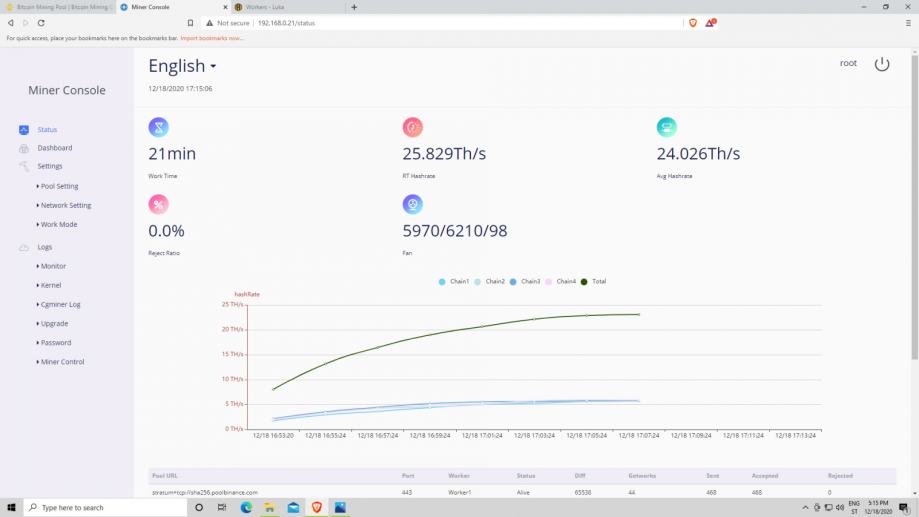Click the Reject Ratio percent icon
Viewport: 919px width, 517px height.
[158, 204]
